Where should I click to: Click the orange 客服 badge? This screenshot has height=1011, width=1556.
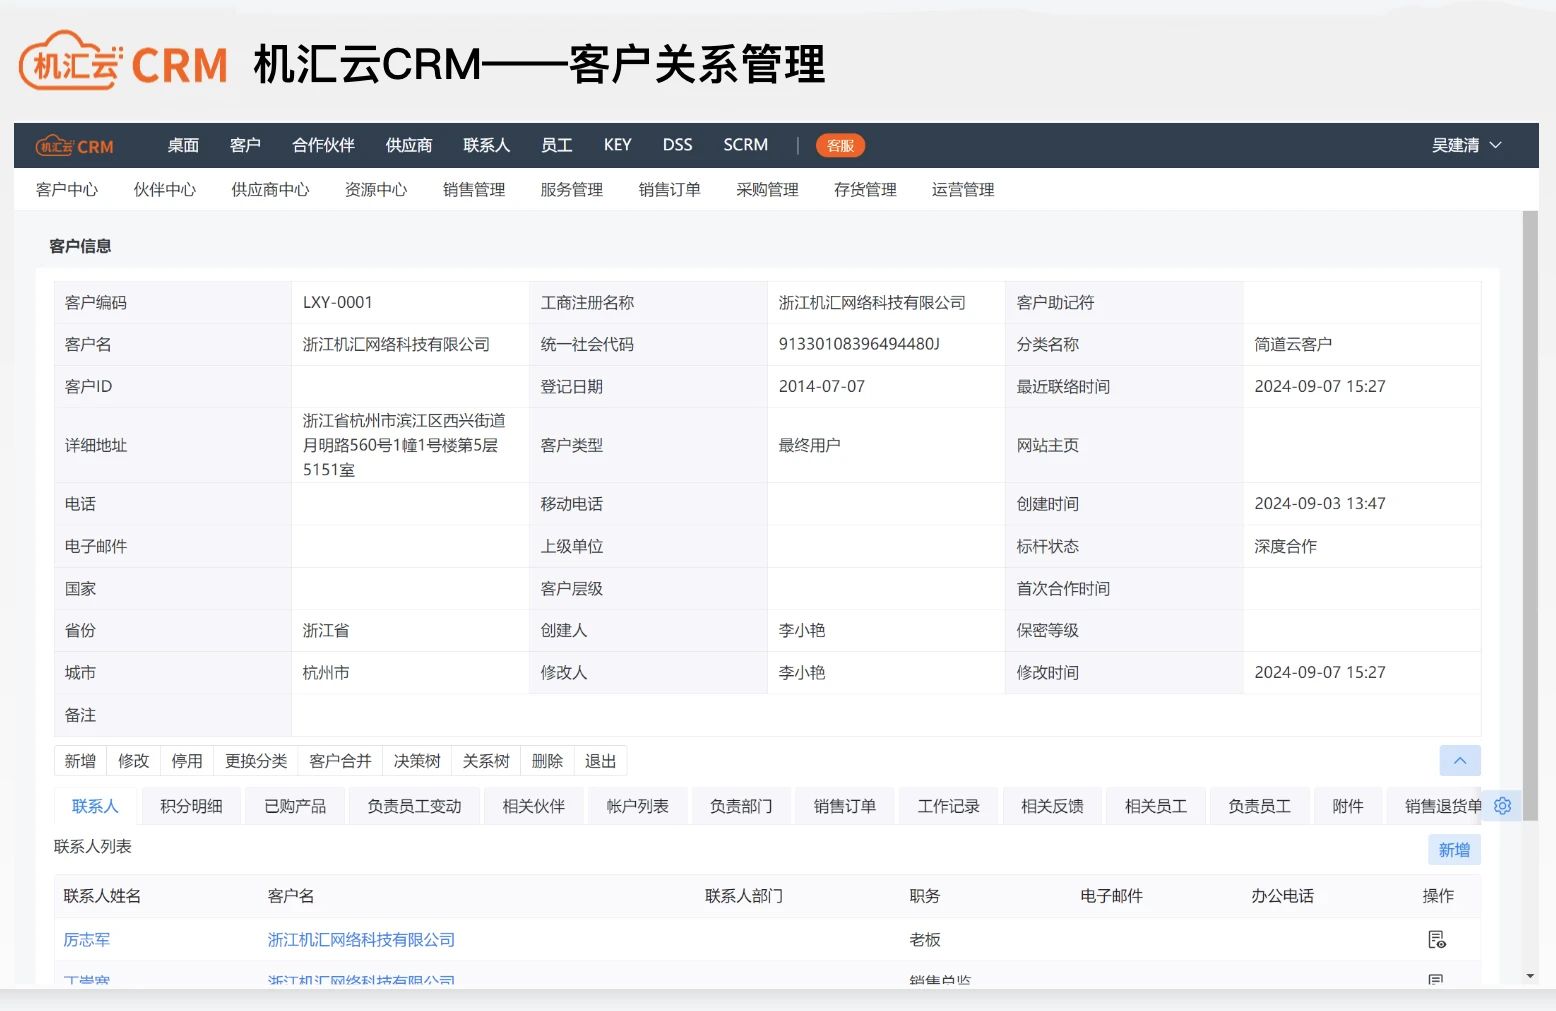[840, 146]
